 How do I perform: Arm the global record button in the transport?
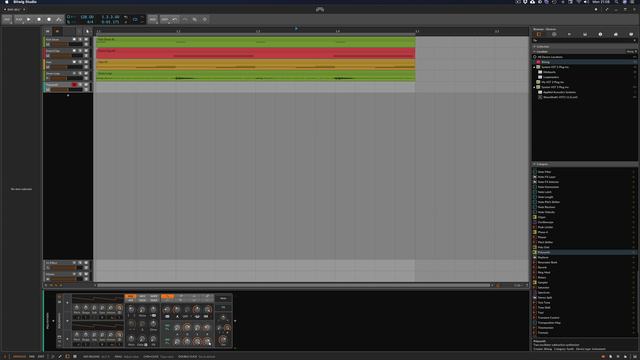(49, 19)
